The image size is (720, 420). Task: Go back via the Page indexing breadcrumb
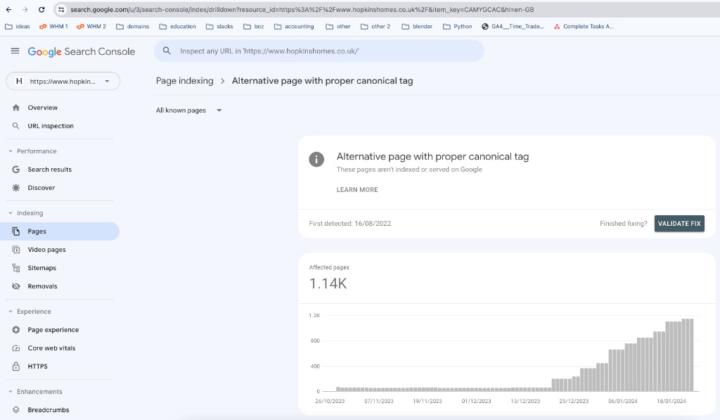[x=185, y=81]
